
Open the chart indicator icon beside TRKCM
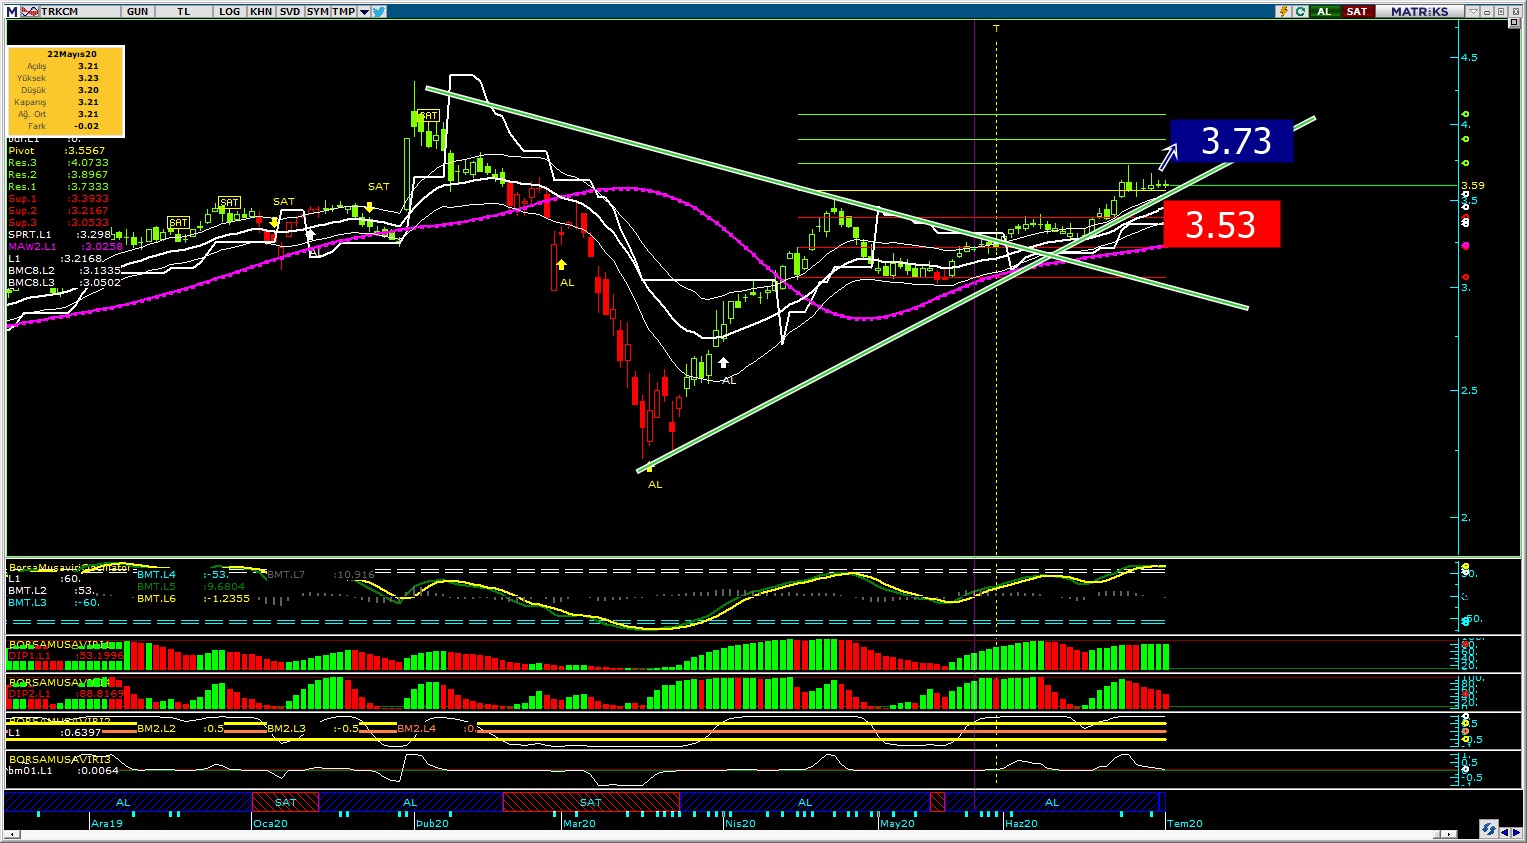click(30, 12)
